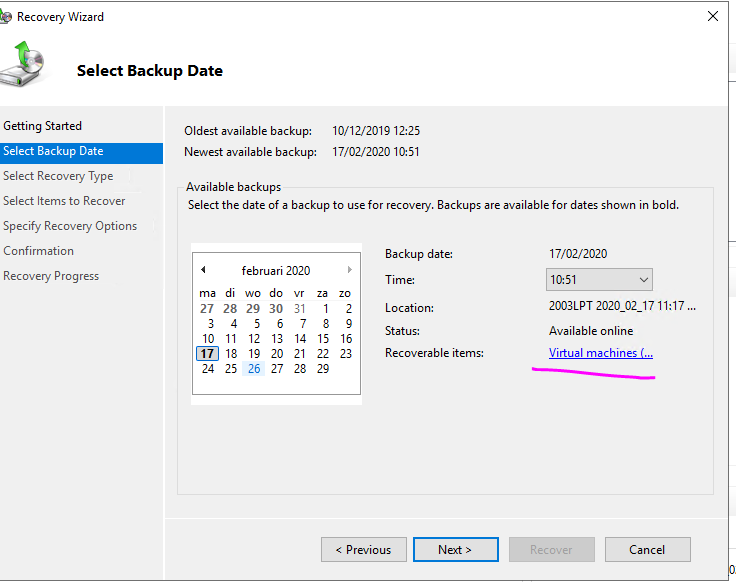Click the Available online status text
Screen dimensions: 736x582
pos(591,331)
